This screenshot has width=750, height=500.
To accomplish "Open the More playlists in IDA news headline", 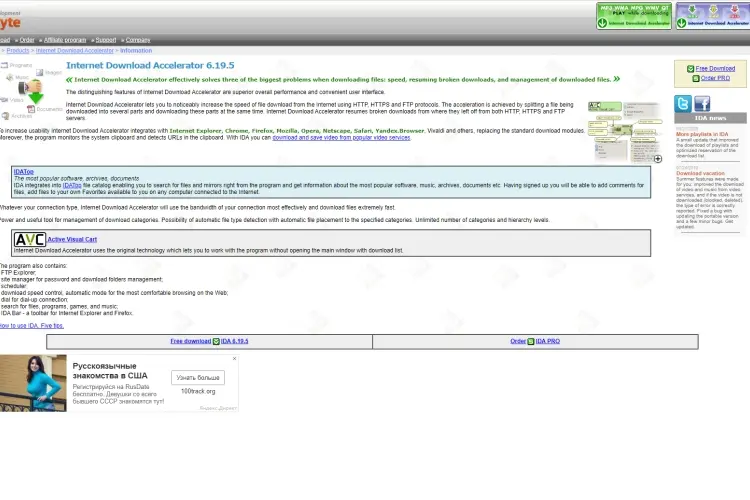I will (x=702, y=134).
